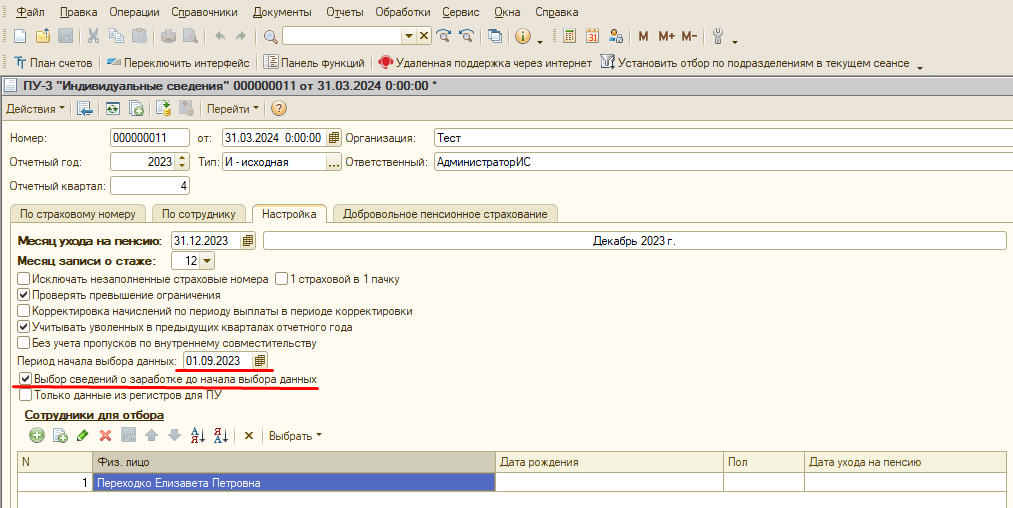Click the help question mark icon

(x=279, y=108)
